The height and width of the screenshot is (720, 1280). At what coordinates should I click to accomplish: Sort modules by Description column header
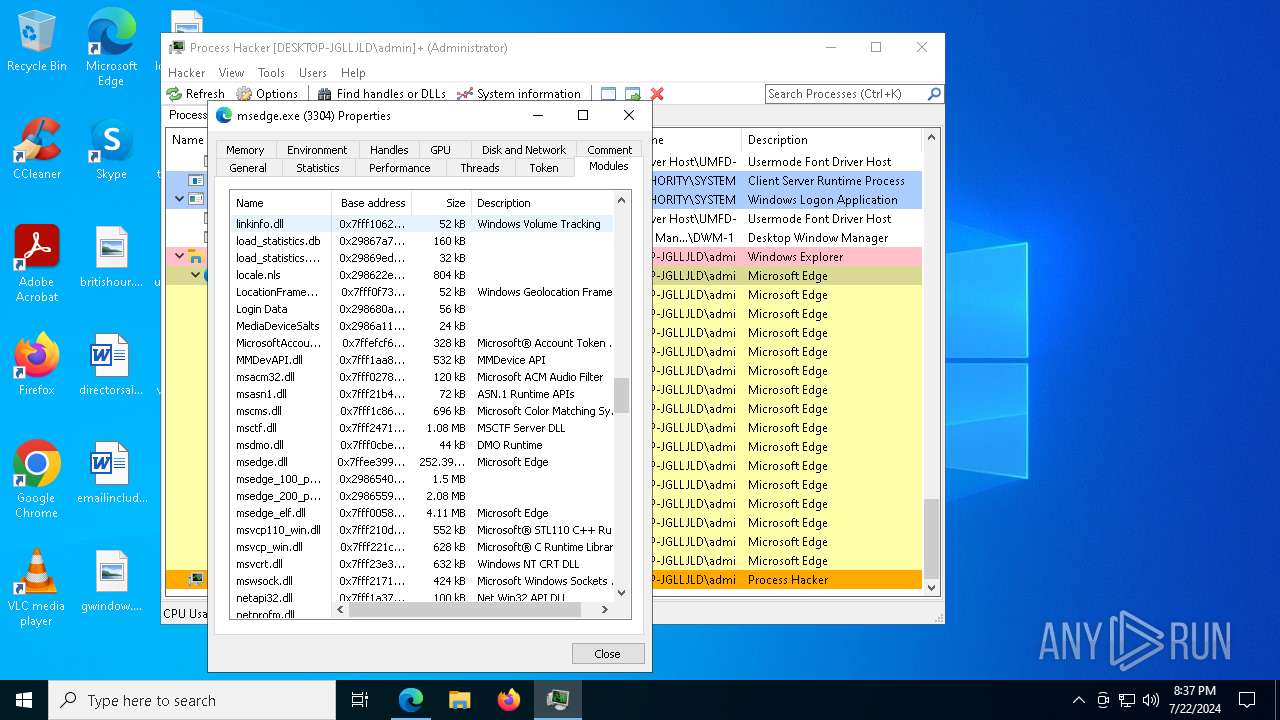click(542, 203)
